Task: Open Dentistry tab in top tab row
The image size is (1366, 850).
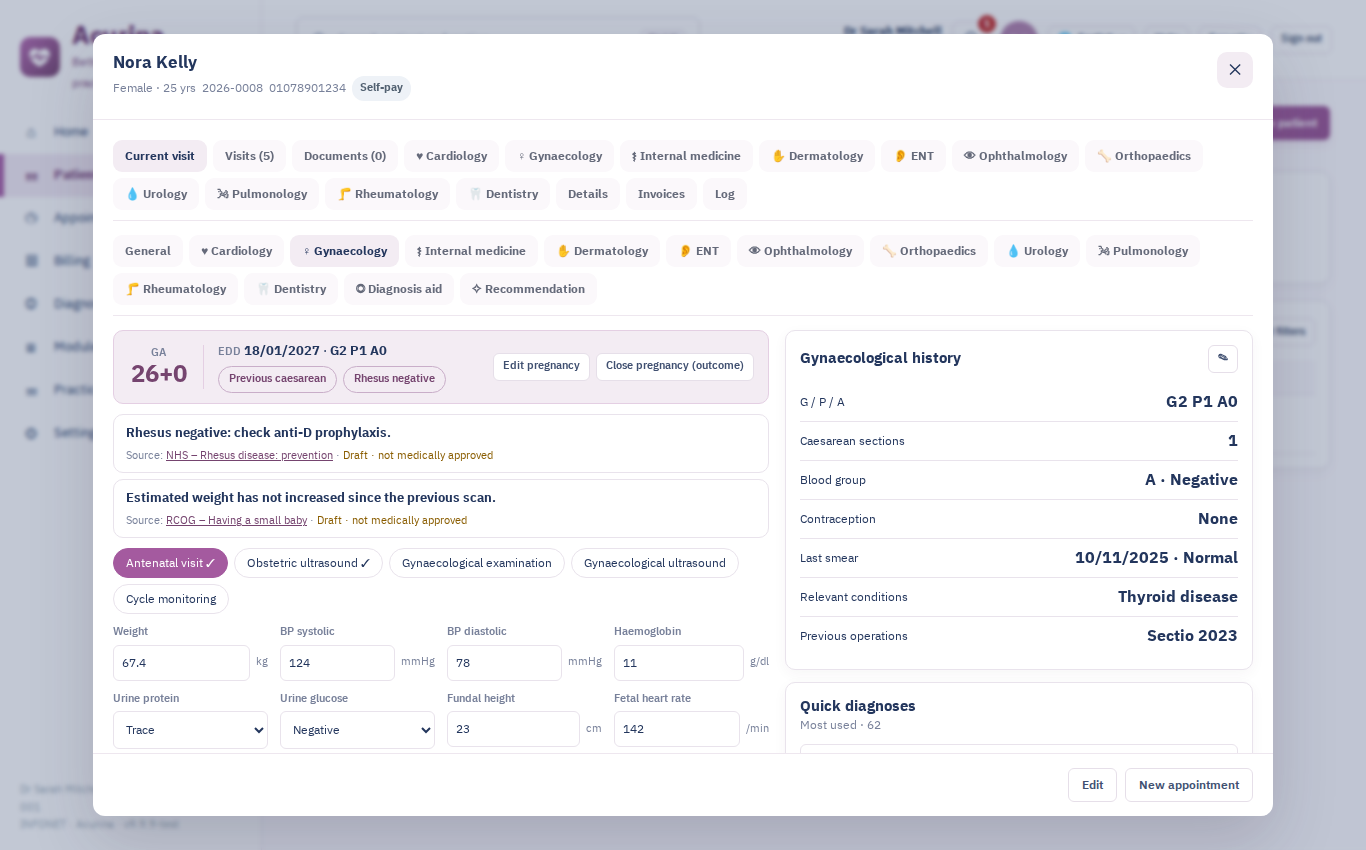Action: (x=503, y=194)
